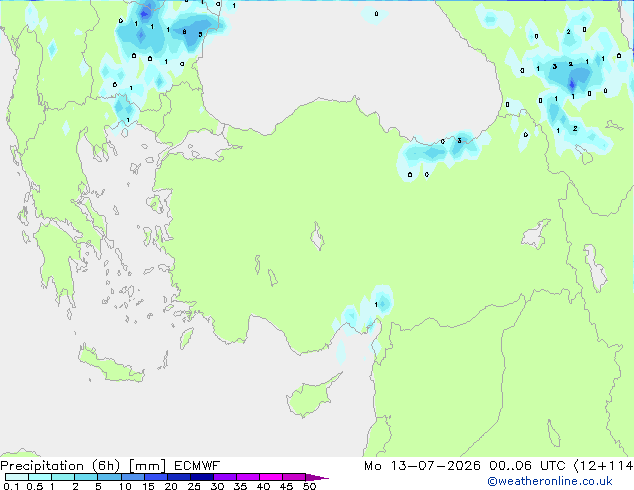Image resolution: width=634 pixels, height=490 pixels.
Task: Click the legend value '50'
Action: (309, 486)
